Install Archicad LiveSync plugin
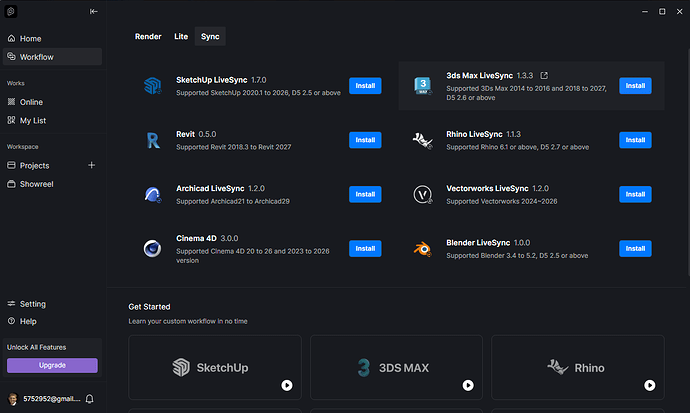Image resolution: width=690 pixels, height=413 pixels. click(365, 194)
